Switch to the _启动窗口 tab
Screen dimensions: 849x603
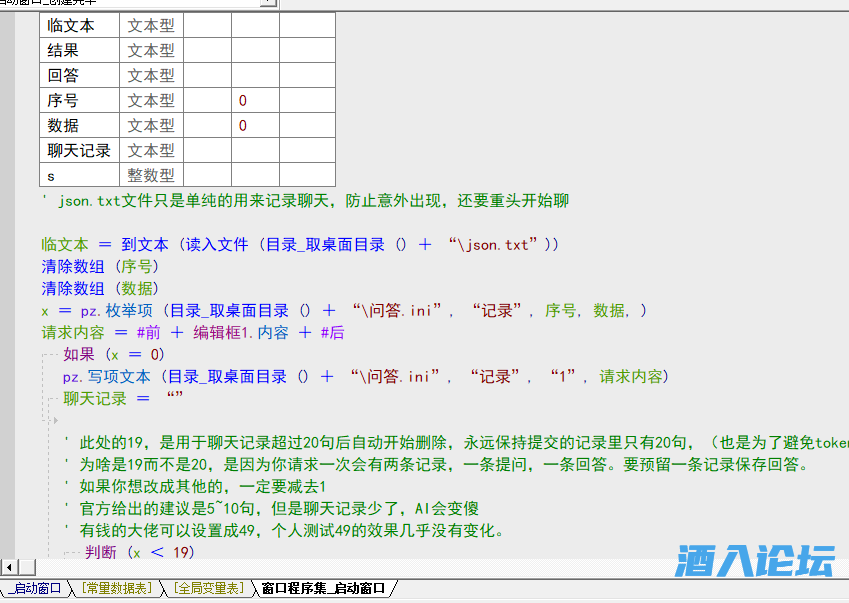(x=35, y=588)
